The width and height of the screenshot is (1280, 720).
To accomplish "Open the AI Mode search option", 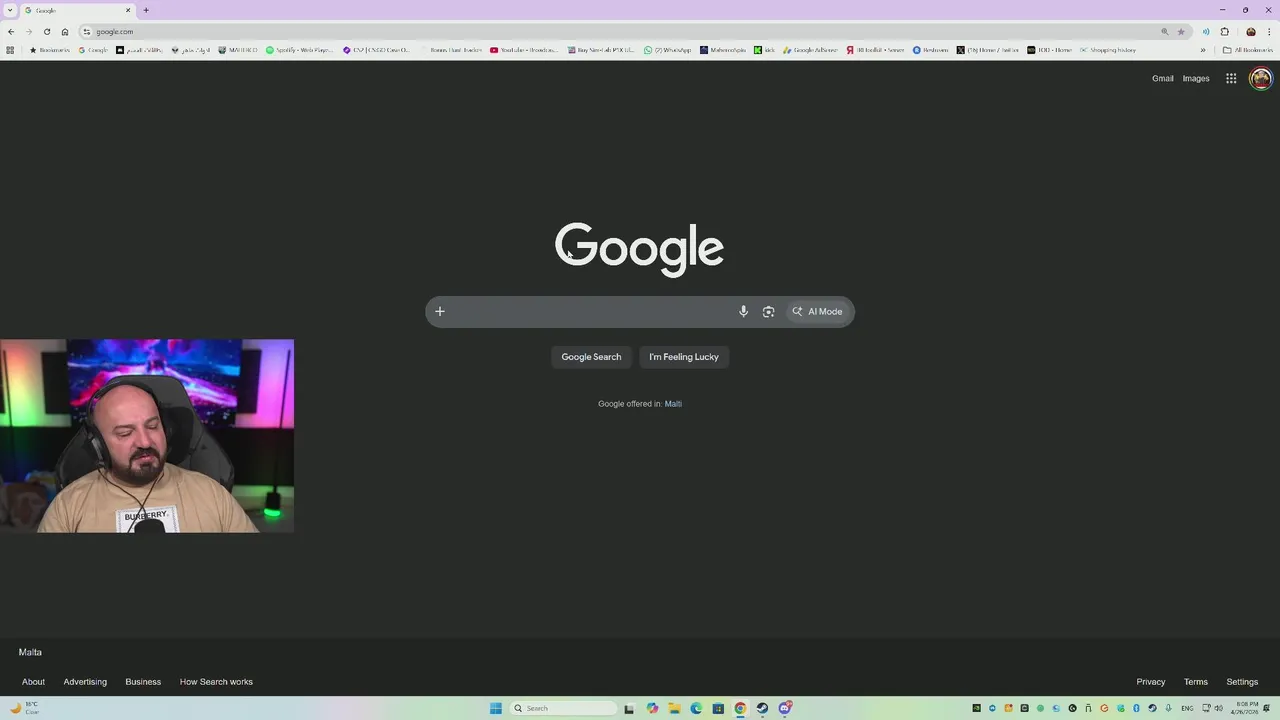I will tap(817, 311).
